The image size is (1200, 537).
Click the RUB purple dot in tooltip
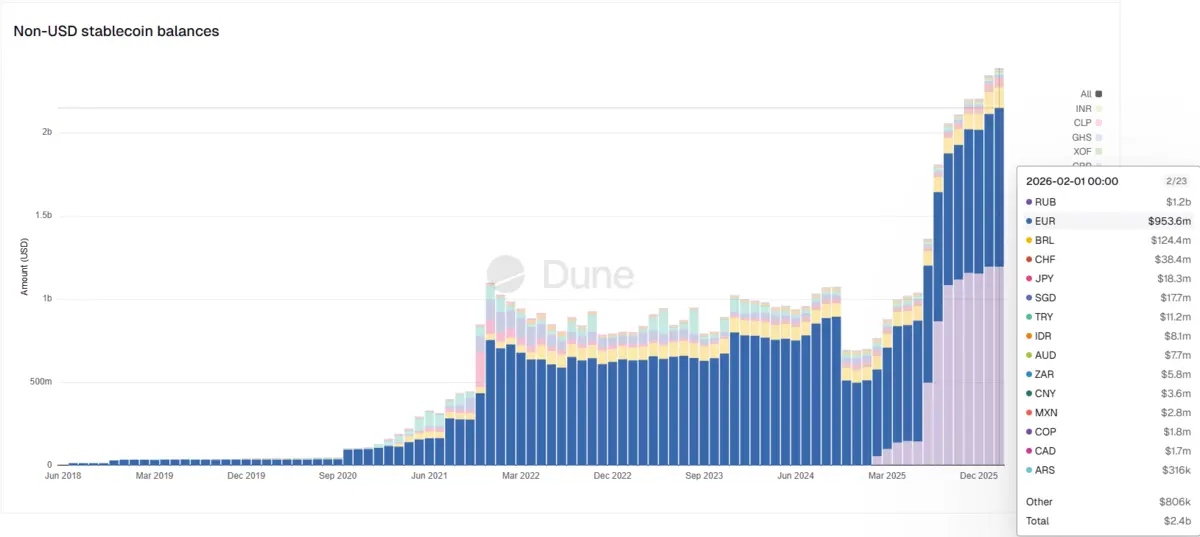coord(1030,202)
